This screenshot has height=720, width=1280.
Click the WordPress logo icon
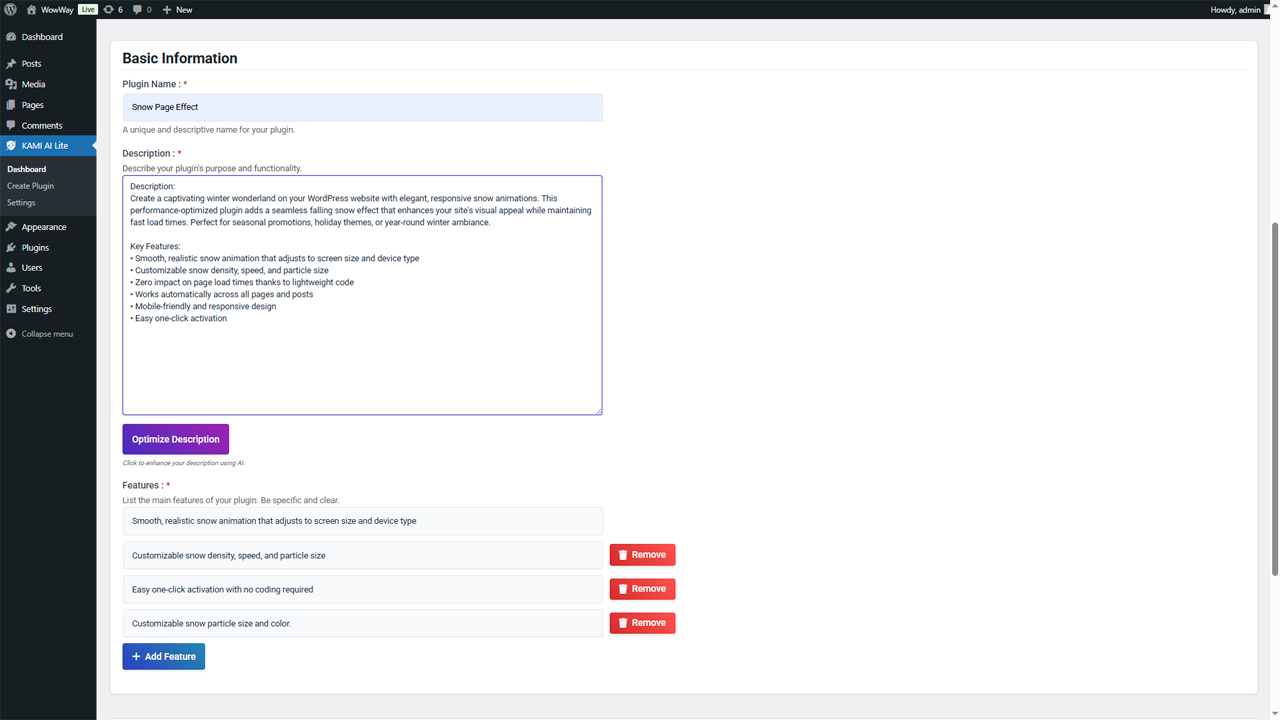pos(11,9)
